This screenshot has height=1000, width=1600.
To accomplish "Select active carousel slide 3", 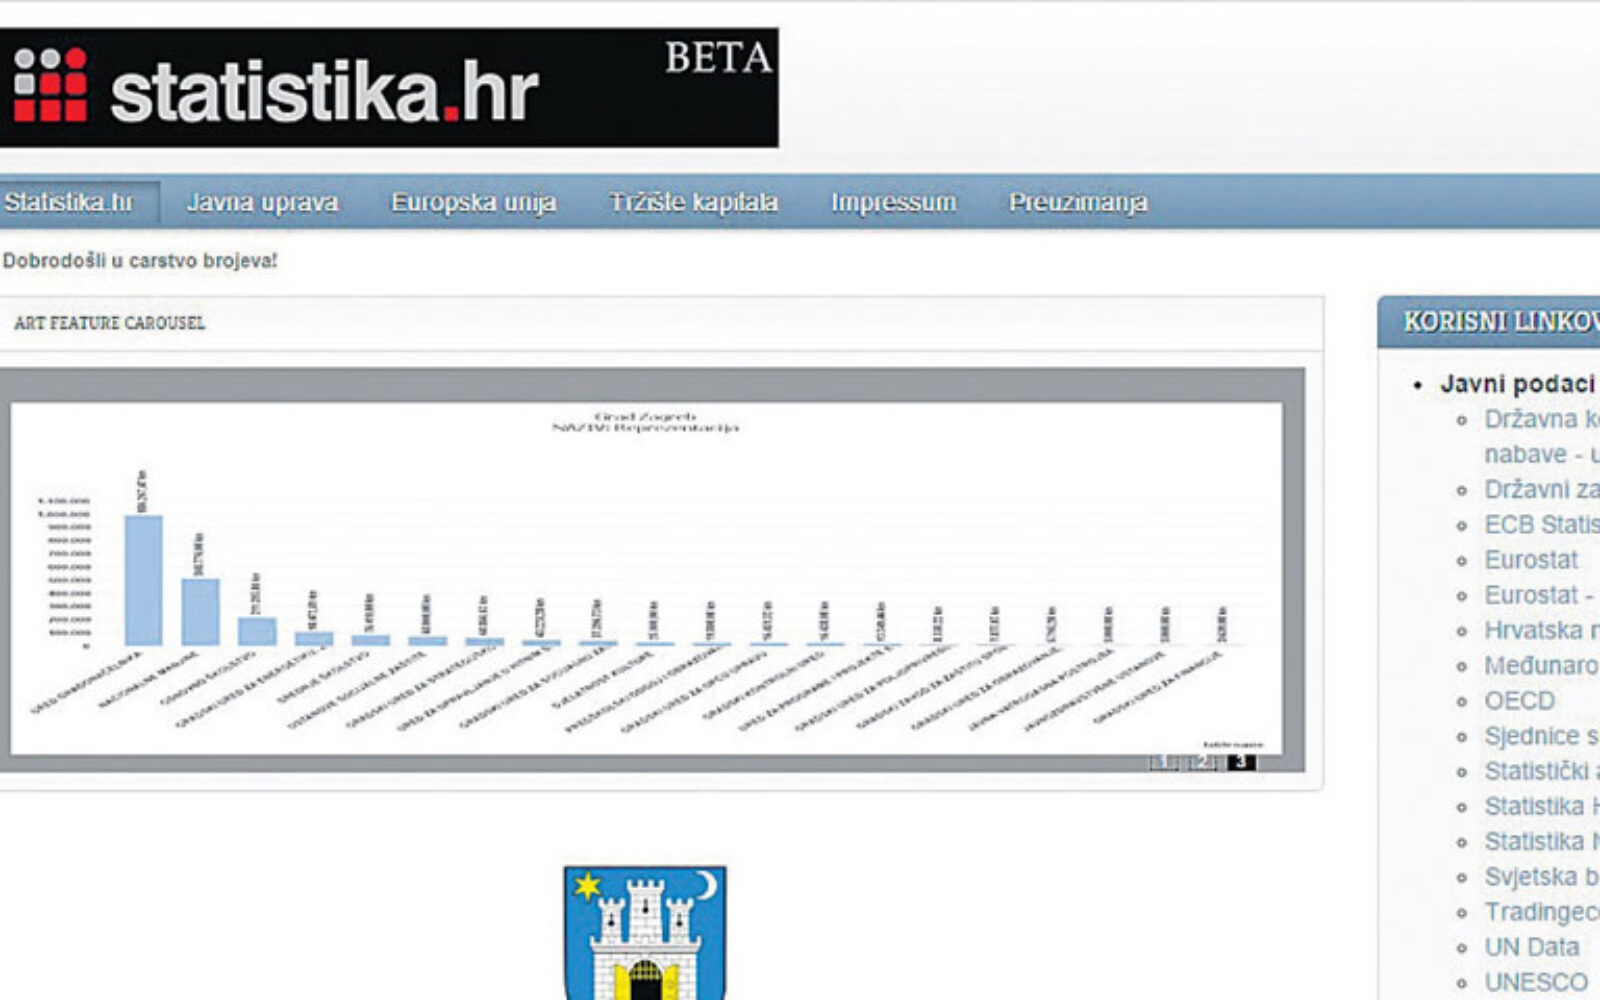I will (x=1240, y=762).
